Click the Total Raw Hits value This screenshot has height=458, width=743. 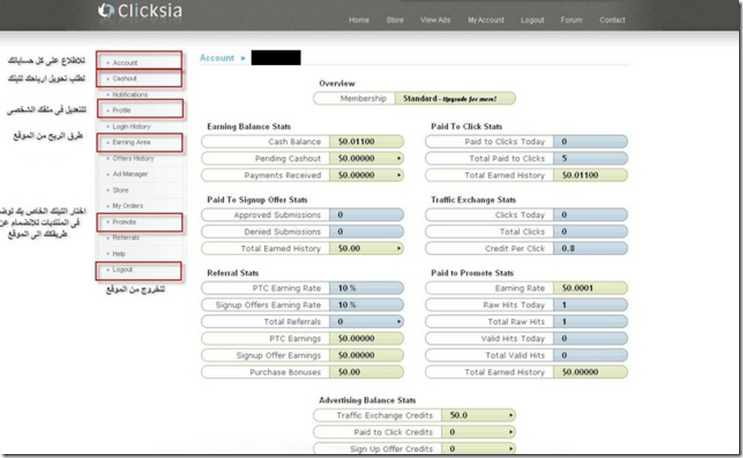564,322
